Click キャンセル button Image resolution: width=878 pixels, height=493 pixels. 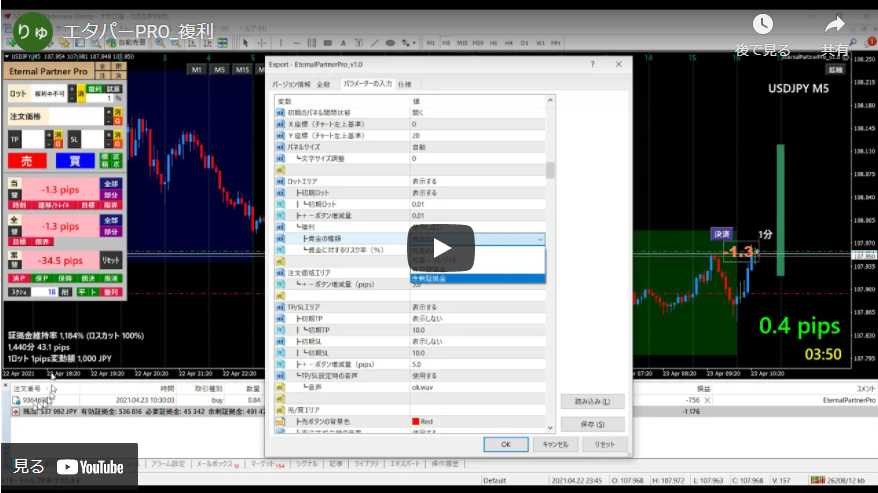(x=555, y=444)
